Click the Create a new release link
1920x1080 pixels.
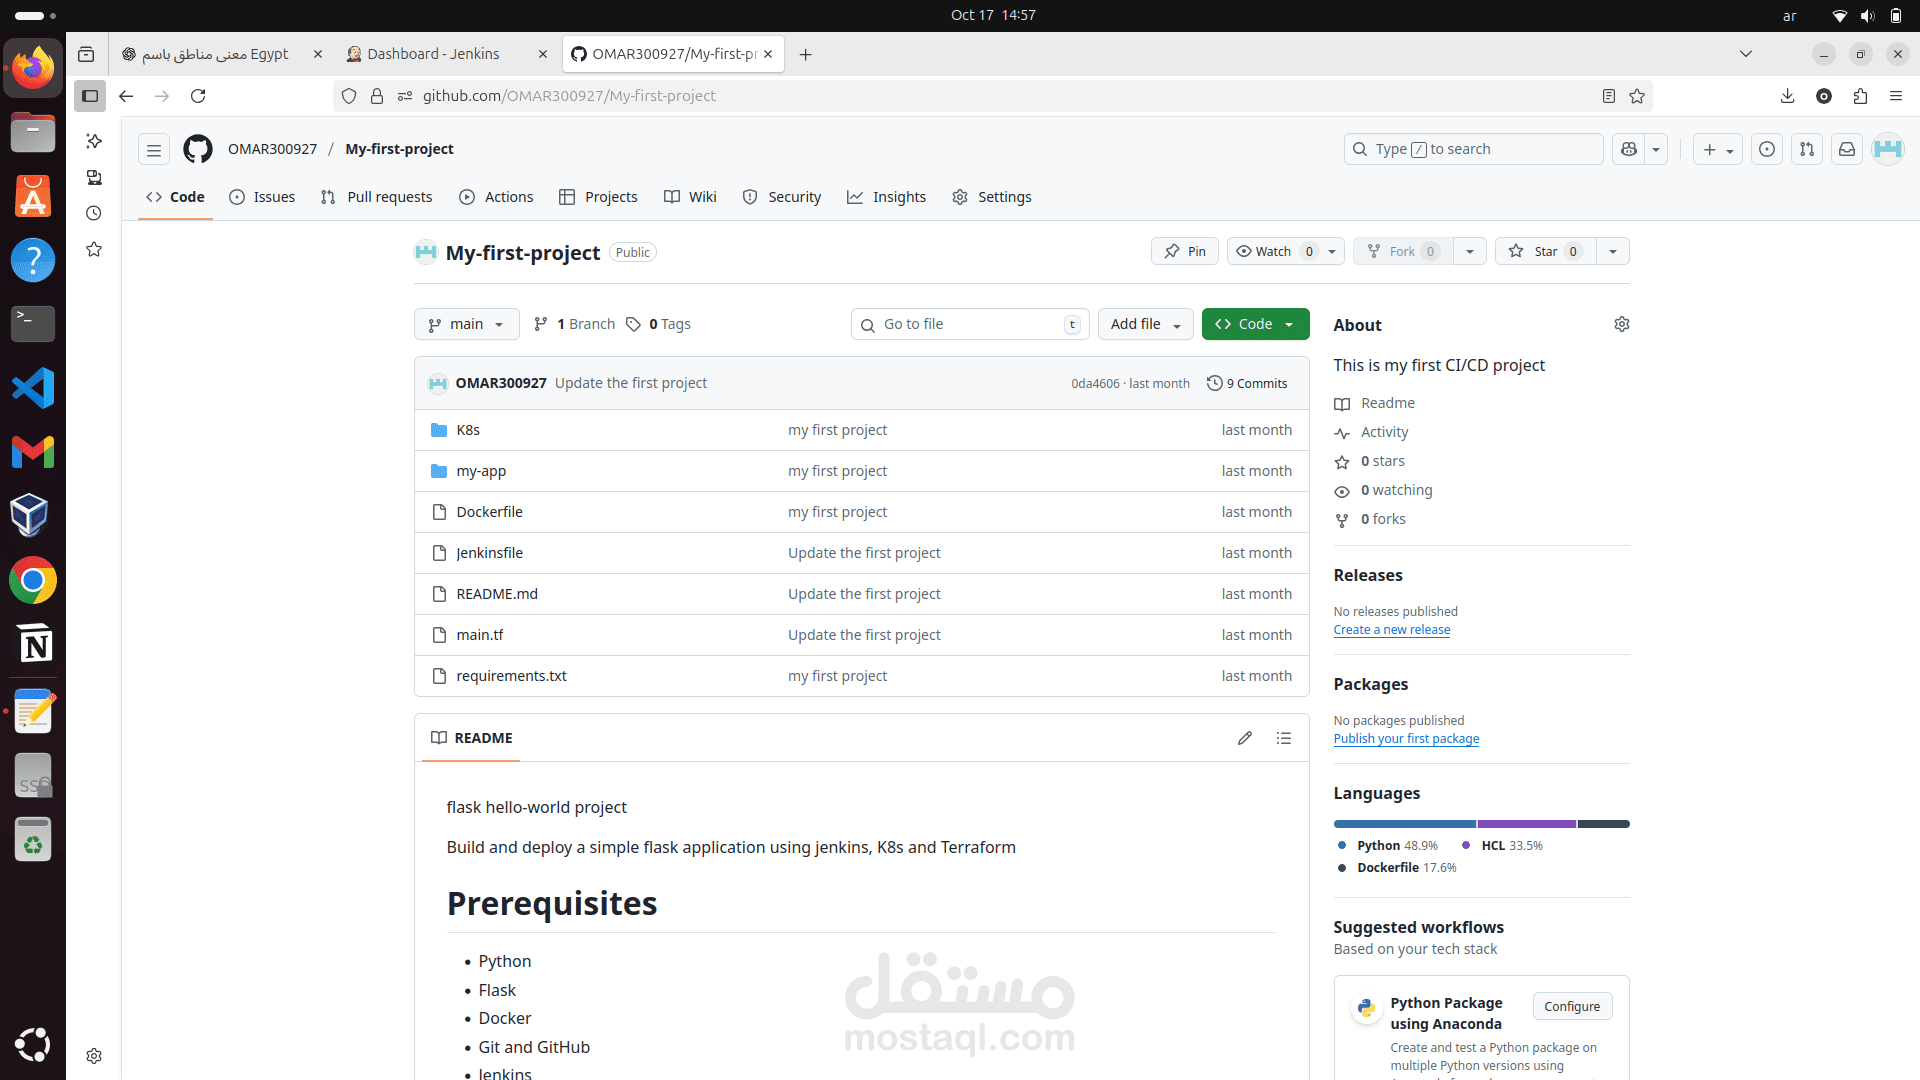tap(1391, 630)
